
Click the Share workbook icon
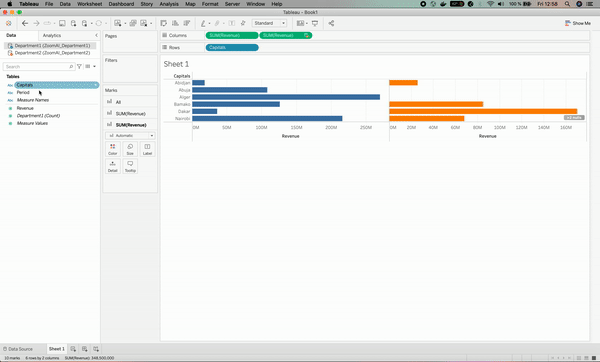point(331,23)
